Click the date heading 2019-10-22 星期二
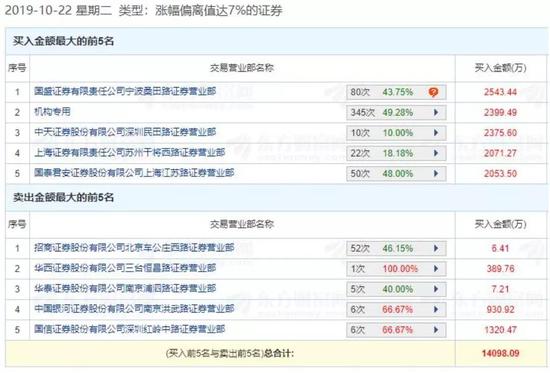 [58, 11]
